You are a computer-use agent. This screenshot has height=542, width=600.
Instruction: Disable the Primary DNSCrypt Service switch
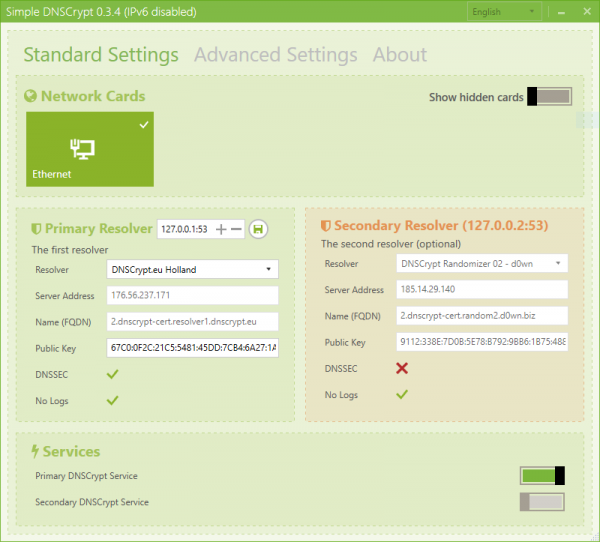click(542, 475)
